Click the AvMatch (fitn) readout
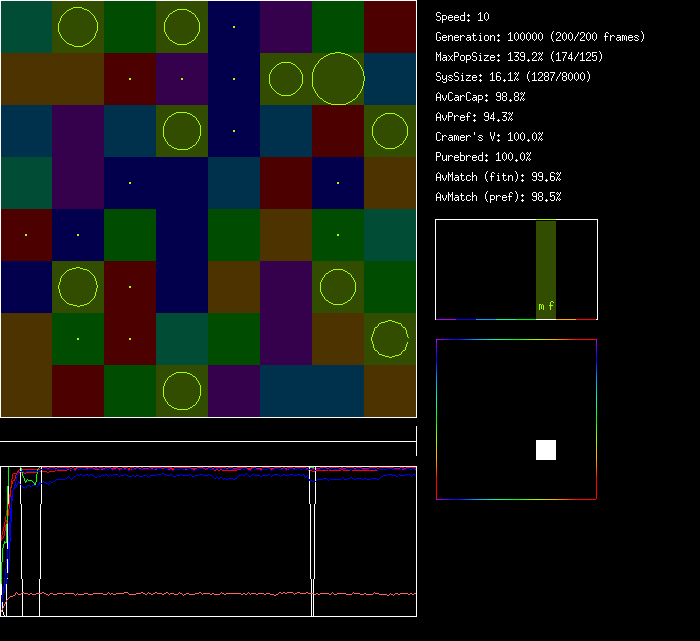 click(498, 177)
